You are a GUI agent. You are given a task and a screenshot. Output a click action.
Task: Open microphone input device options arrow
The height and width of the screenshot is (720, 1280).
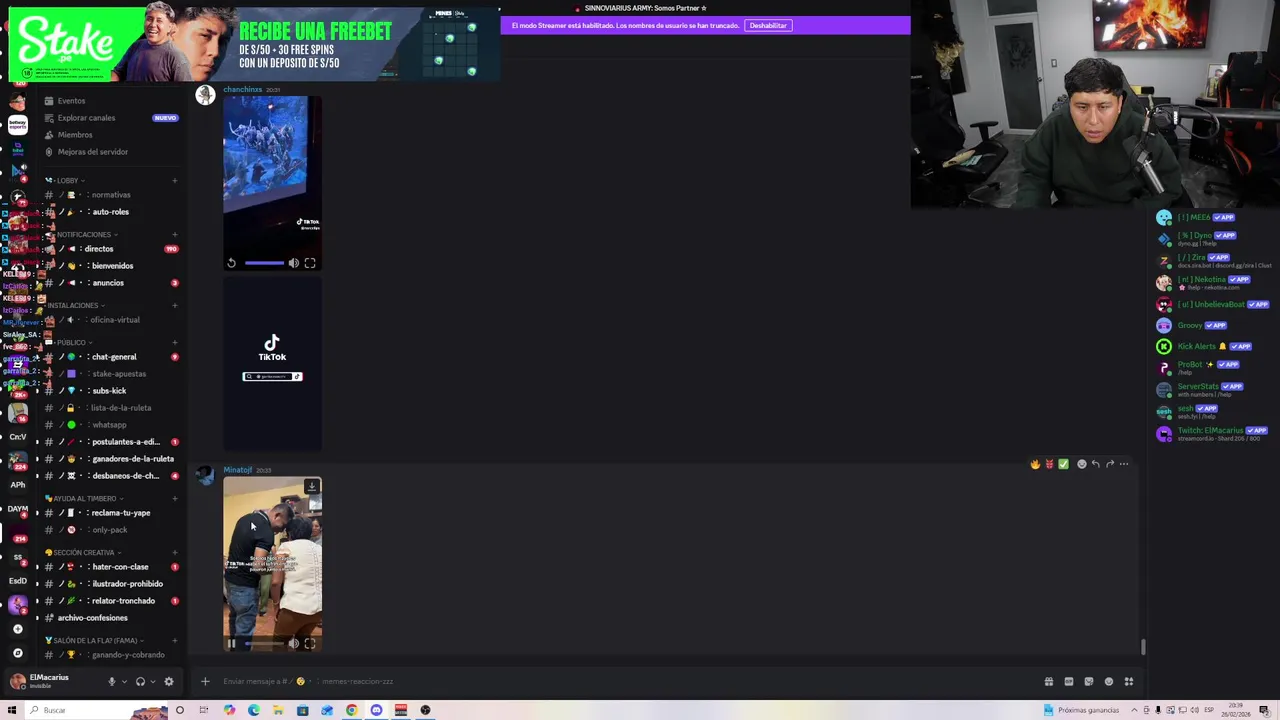click(124, 681)
